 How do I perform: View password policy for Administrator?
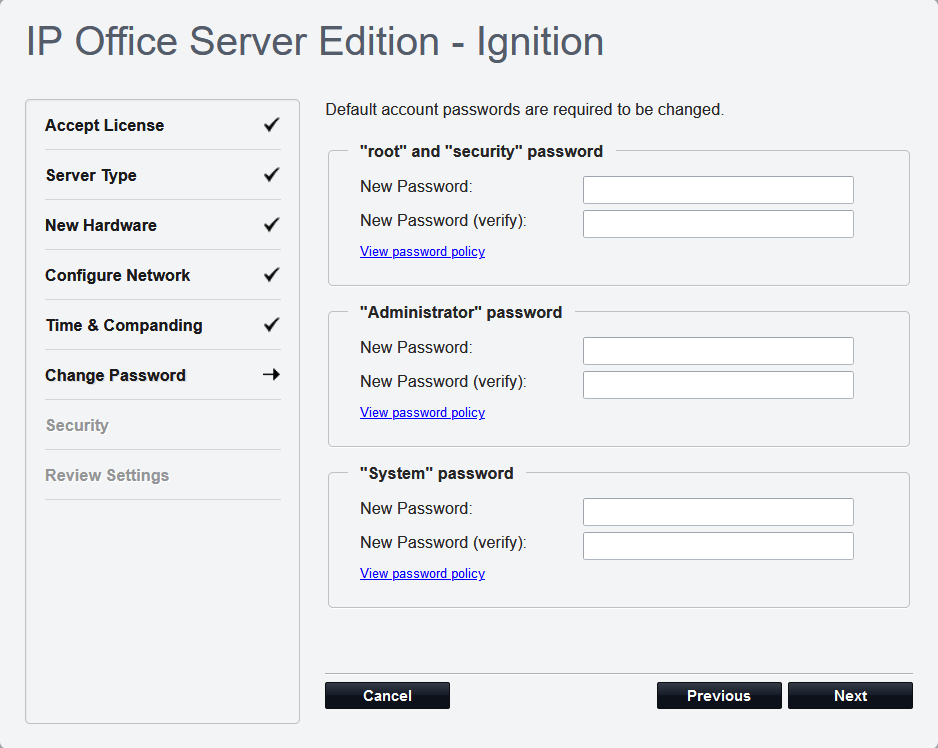pos(422,412)
